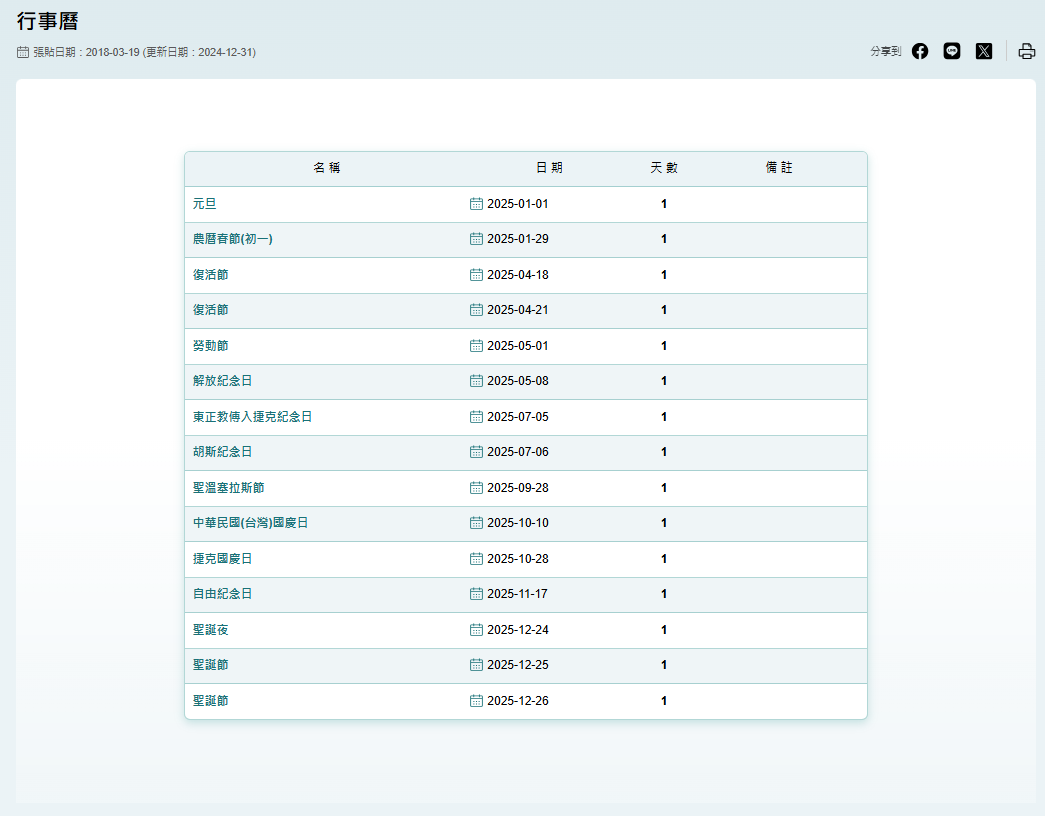
Task: Click the 名稱 column header
Action: coord(327,168)
